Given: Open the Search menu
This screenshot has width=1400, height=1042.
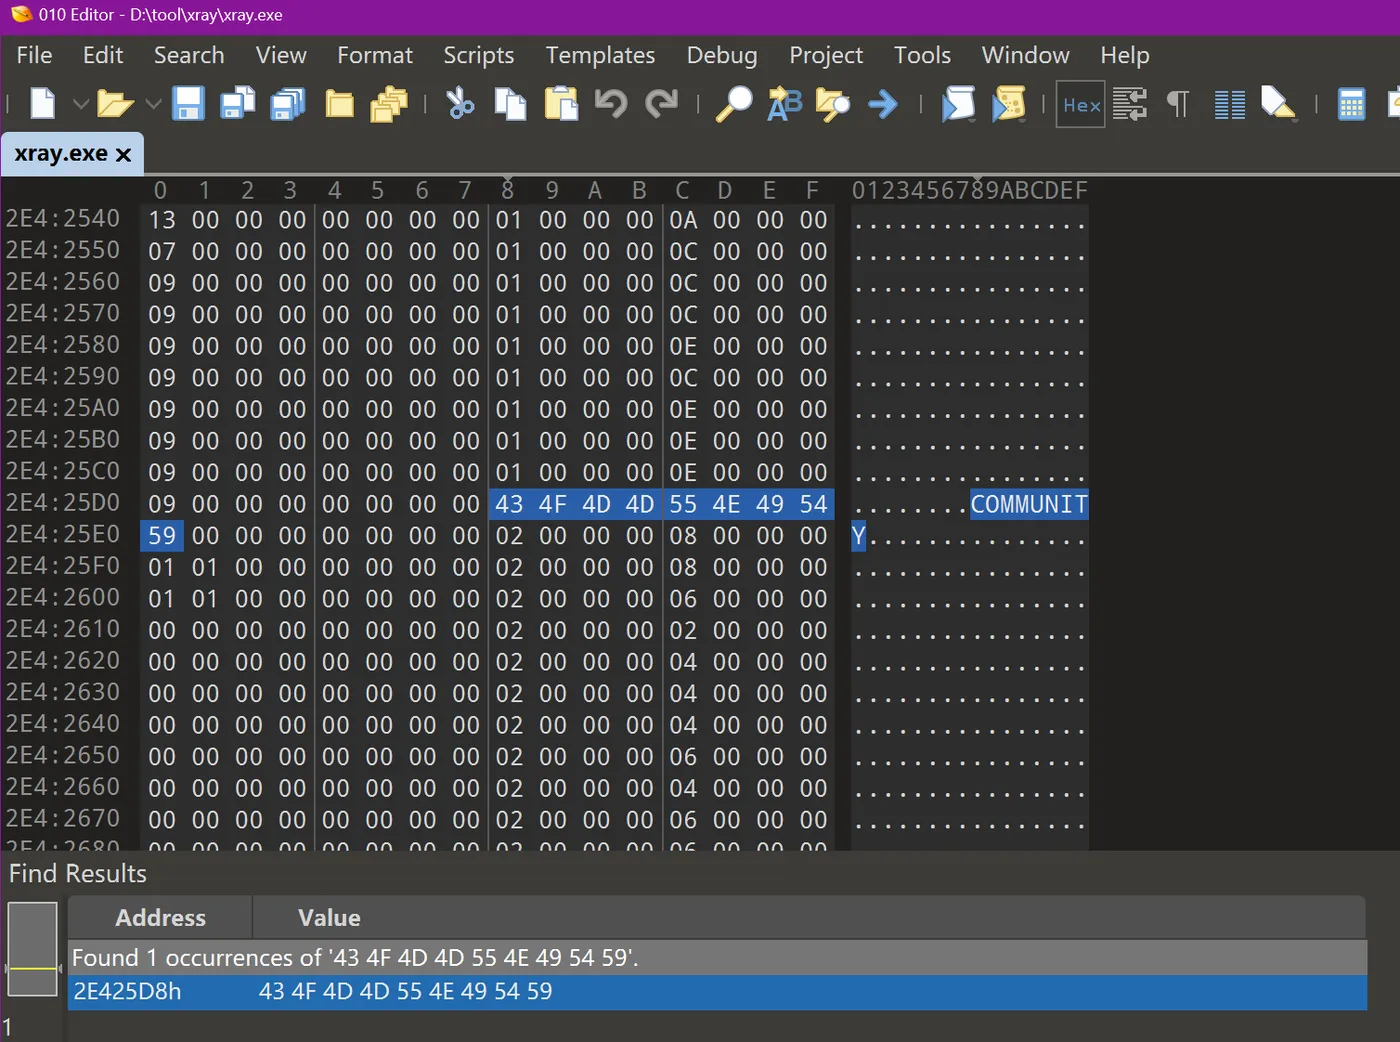Looking at the screenshot, I should 189,55.
